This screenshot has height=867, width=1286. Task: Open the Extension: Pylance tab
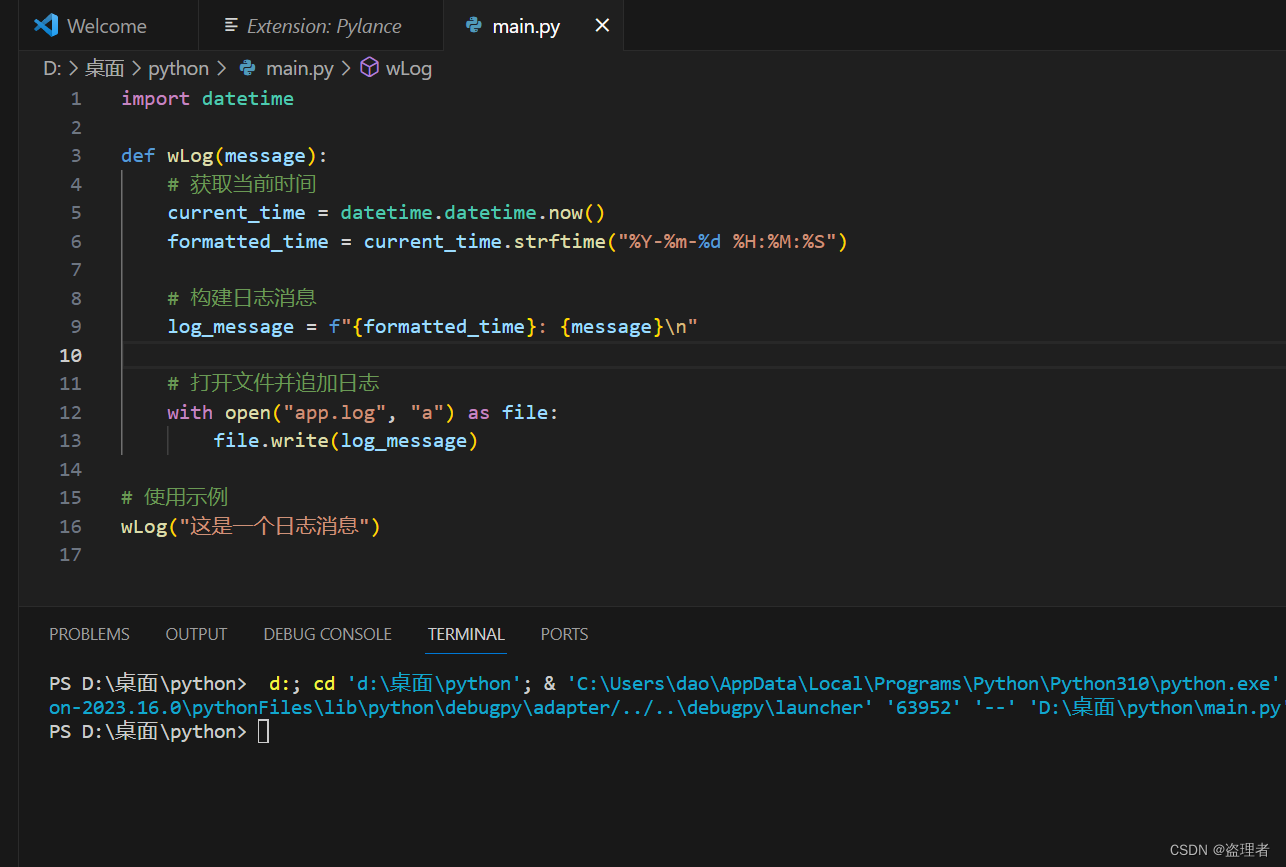(320, 26)
